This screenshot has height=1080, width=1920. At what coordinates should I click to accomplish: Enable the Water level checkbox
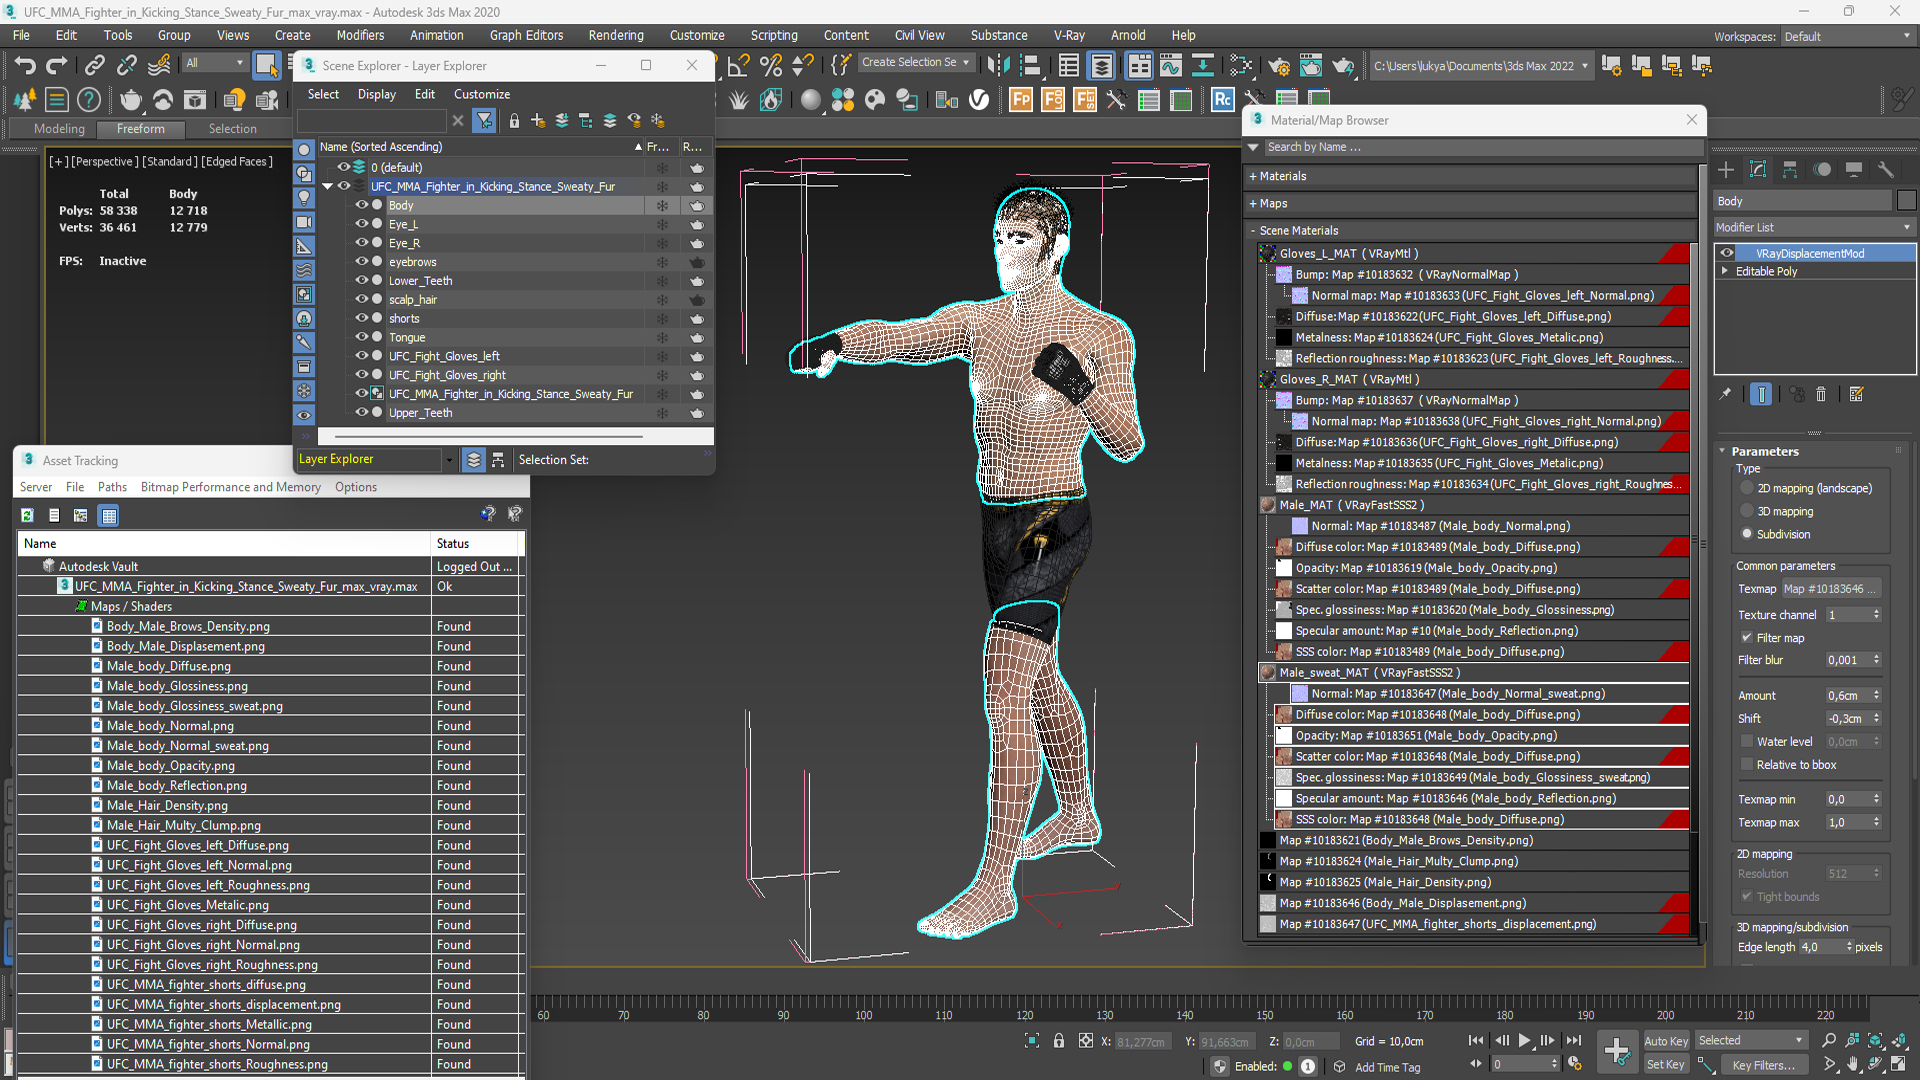[1747, 742]
